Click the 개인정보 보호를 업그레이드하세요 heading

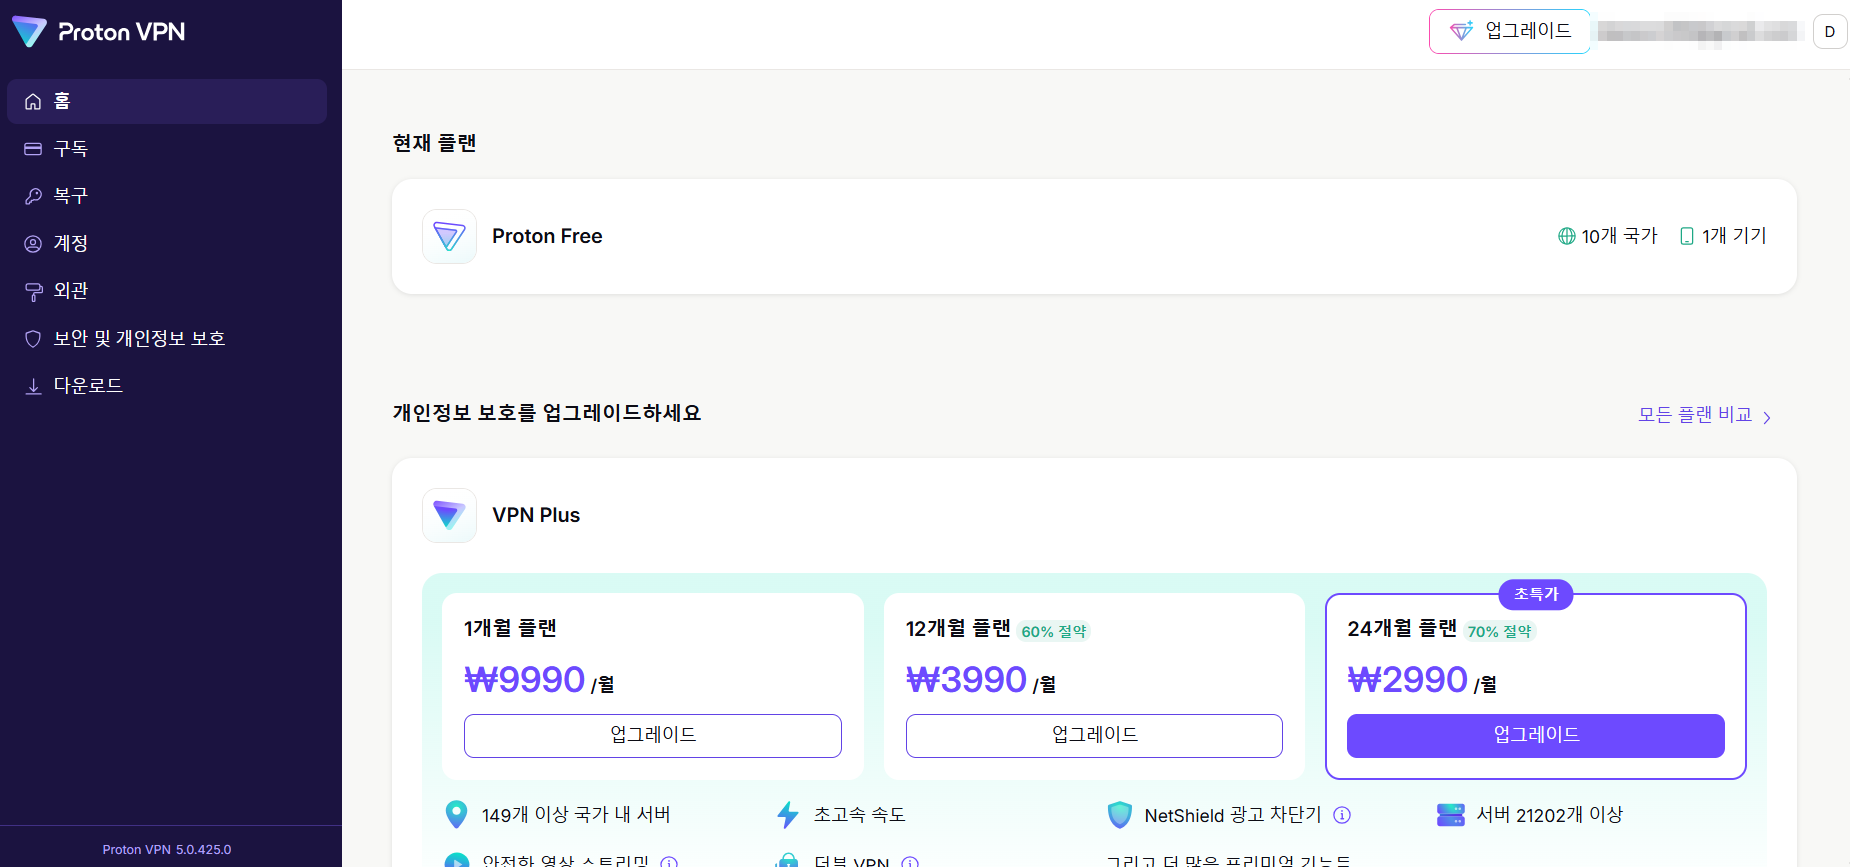tap(547, 413)
